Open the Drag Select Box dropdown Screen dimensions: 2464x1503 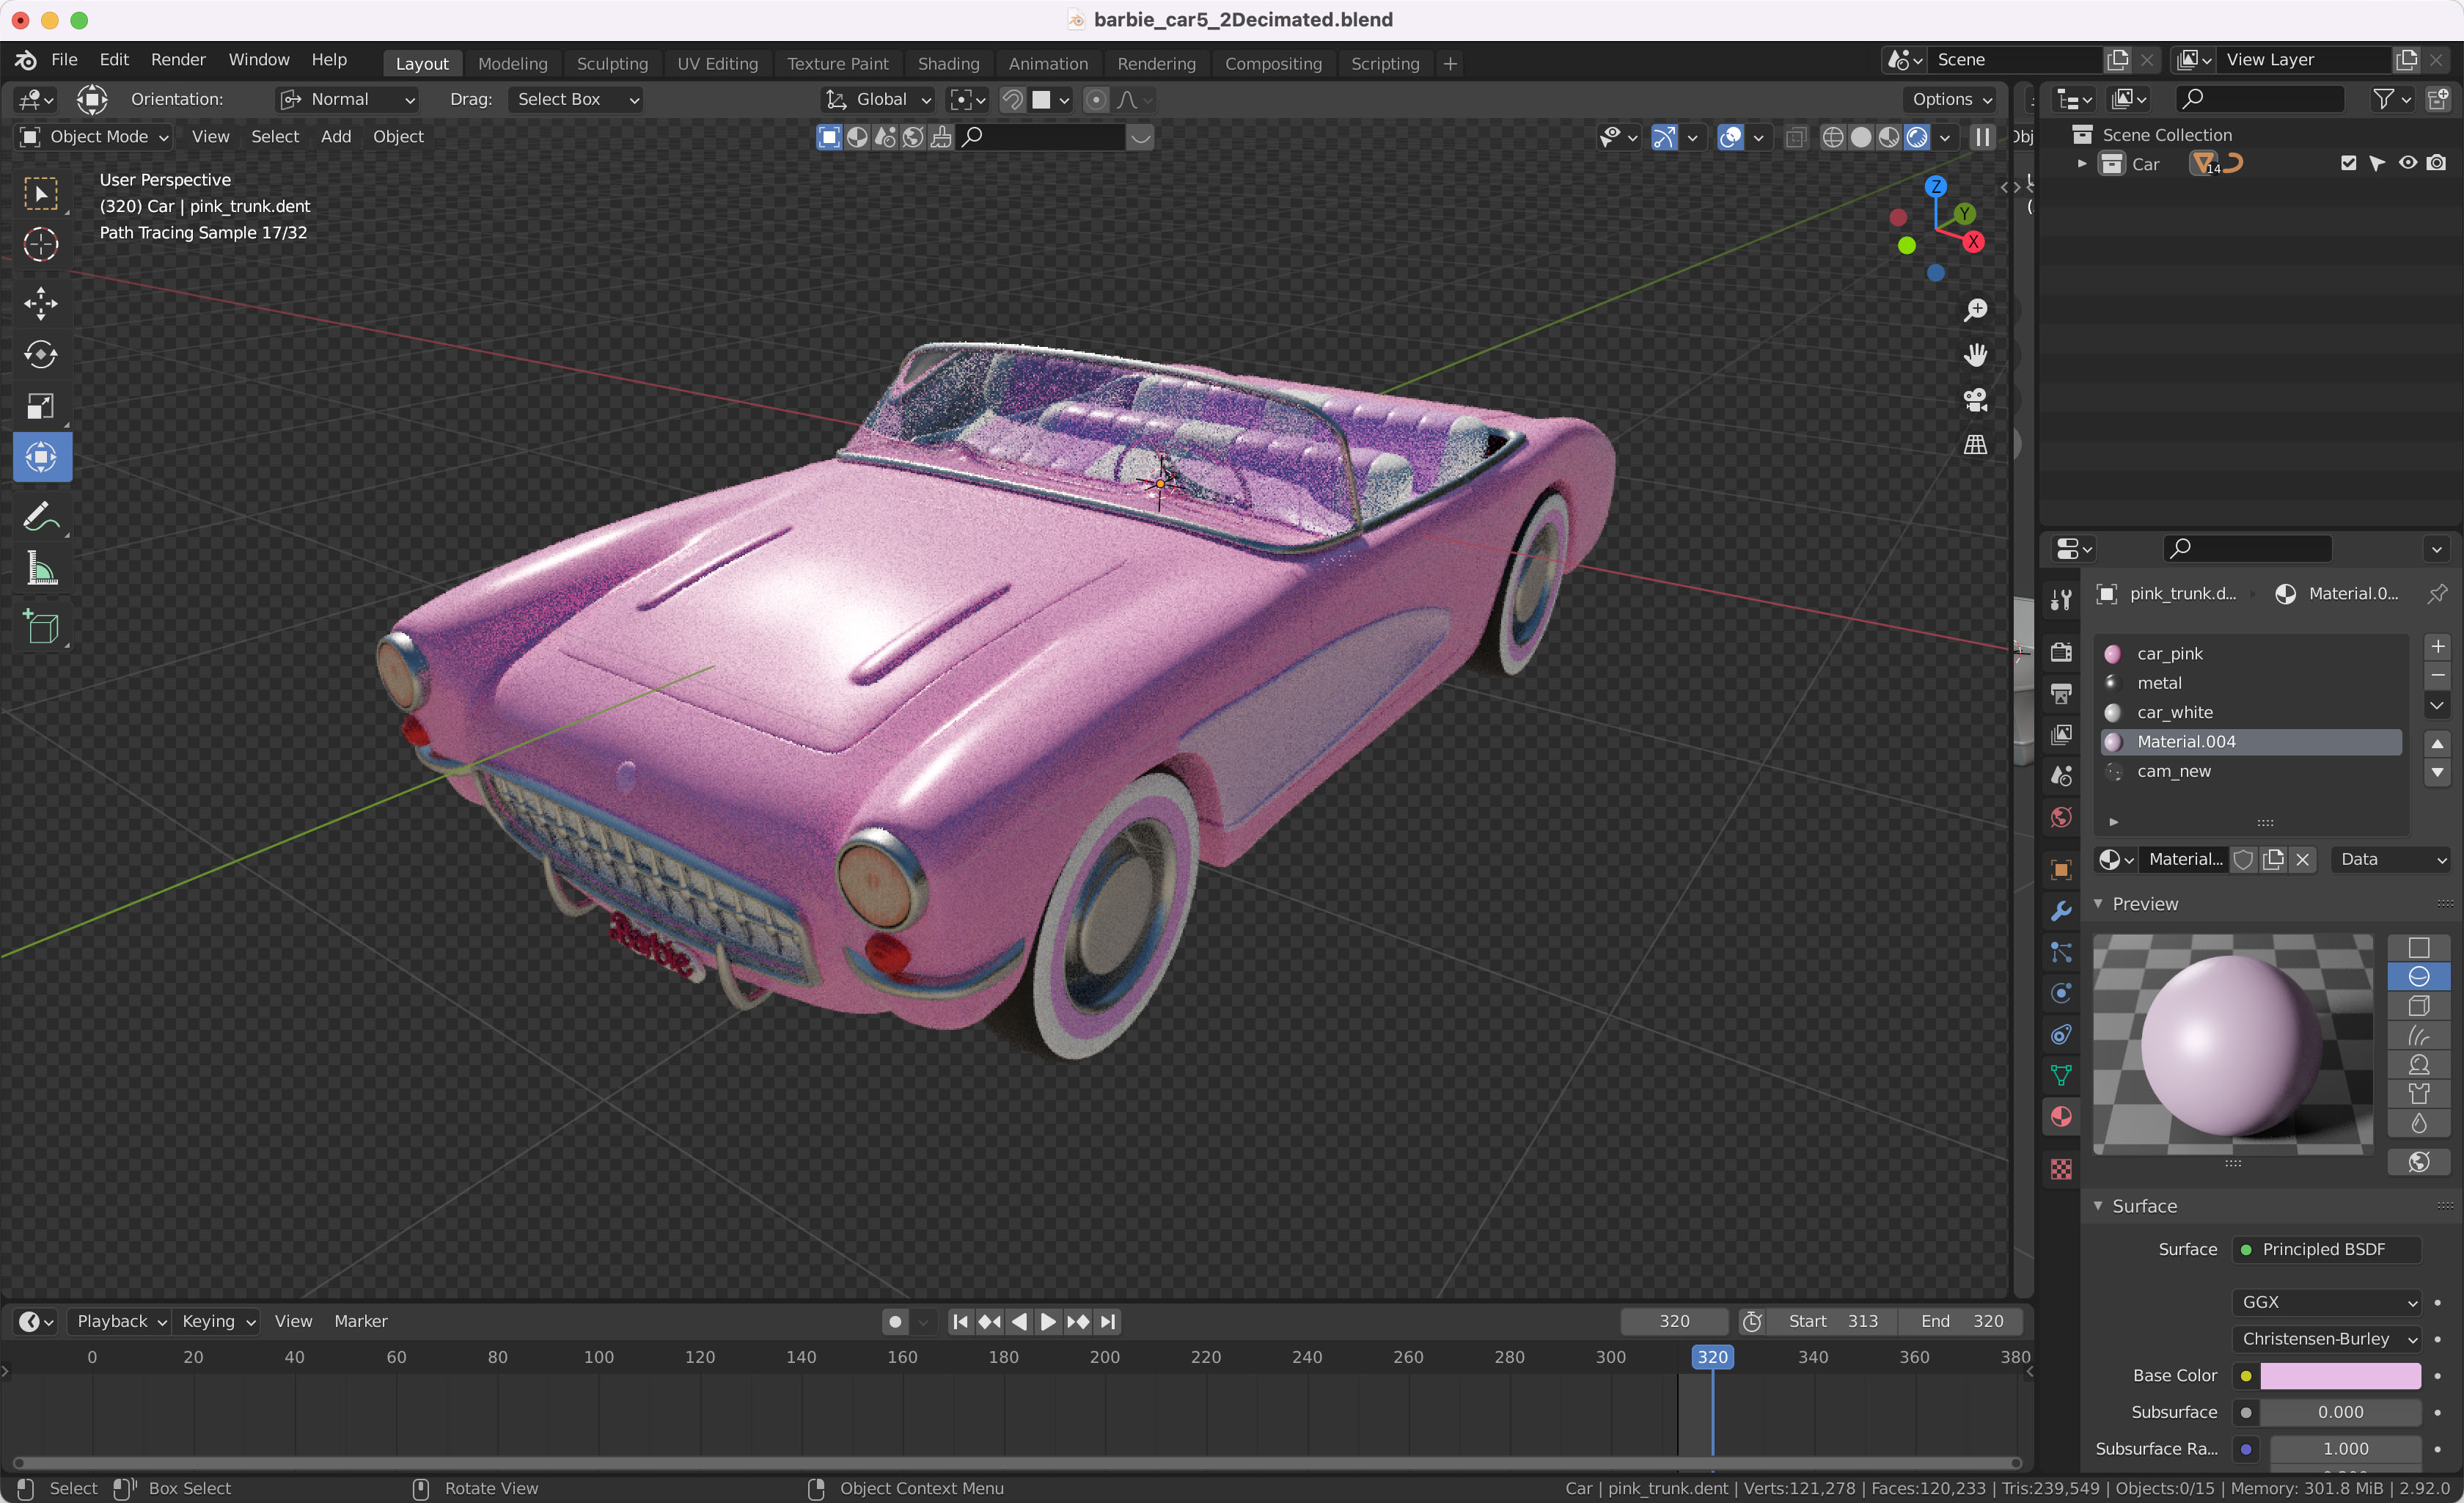(575, 99)
